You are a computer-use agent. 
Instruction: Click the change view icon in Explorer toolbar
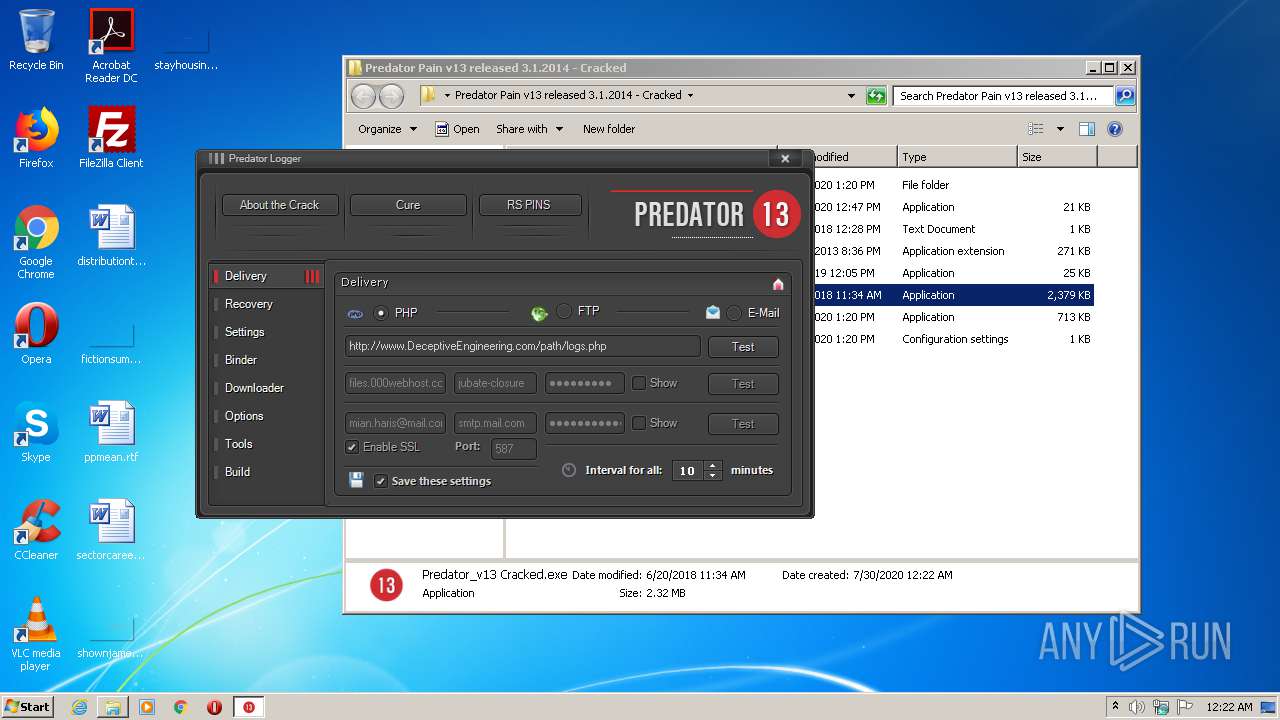pos(1036,129)
